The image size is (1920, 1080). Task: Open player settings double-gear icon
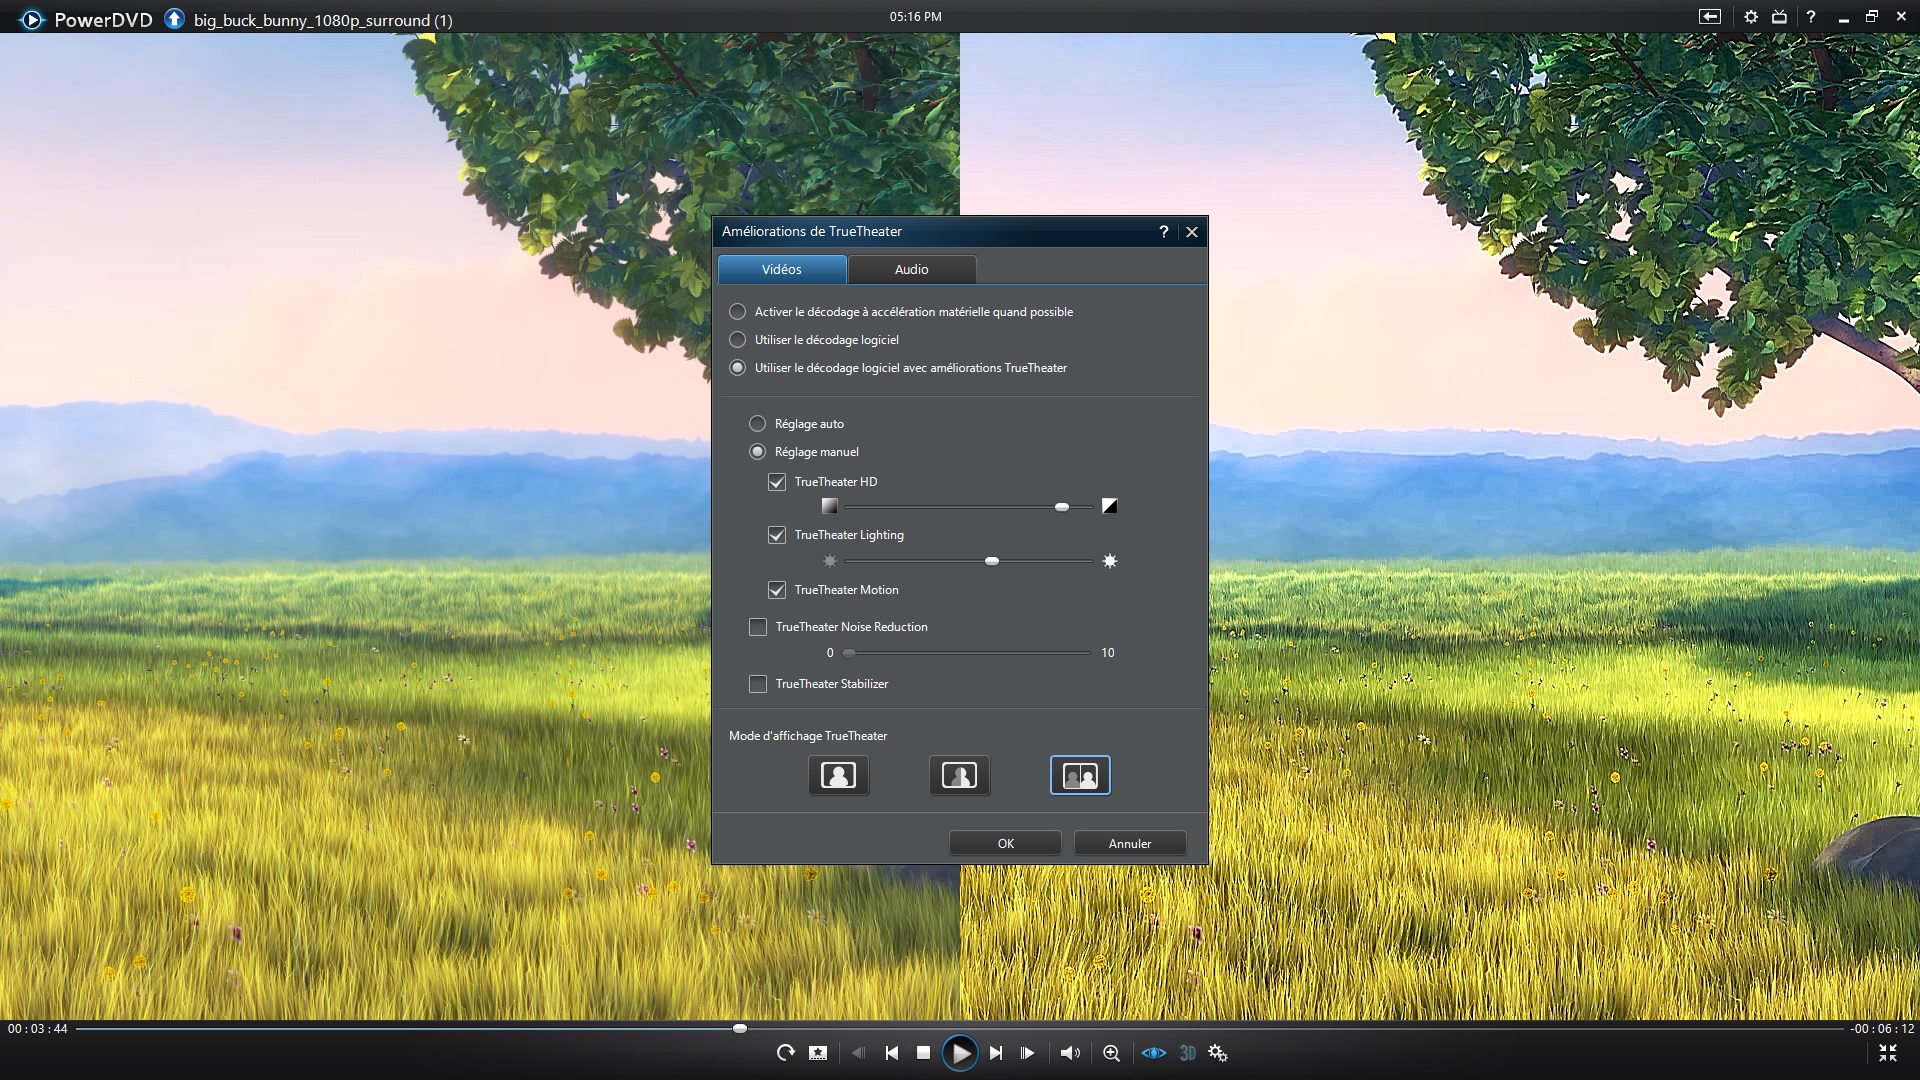coord(1218,1052)
